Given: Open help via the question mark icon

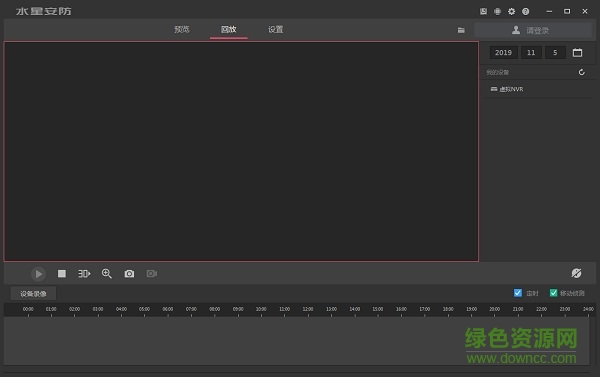Looking at the screenshot, I should [525, 11].
